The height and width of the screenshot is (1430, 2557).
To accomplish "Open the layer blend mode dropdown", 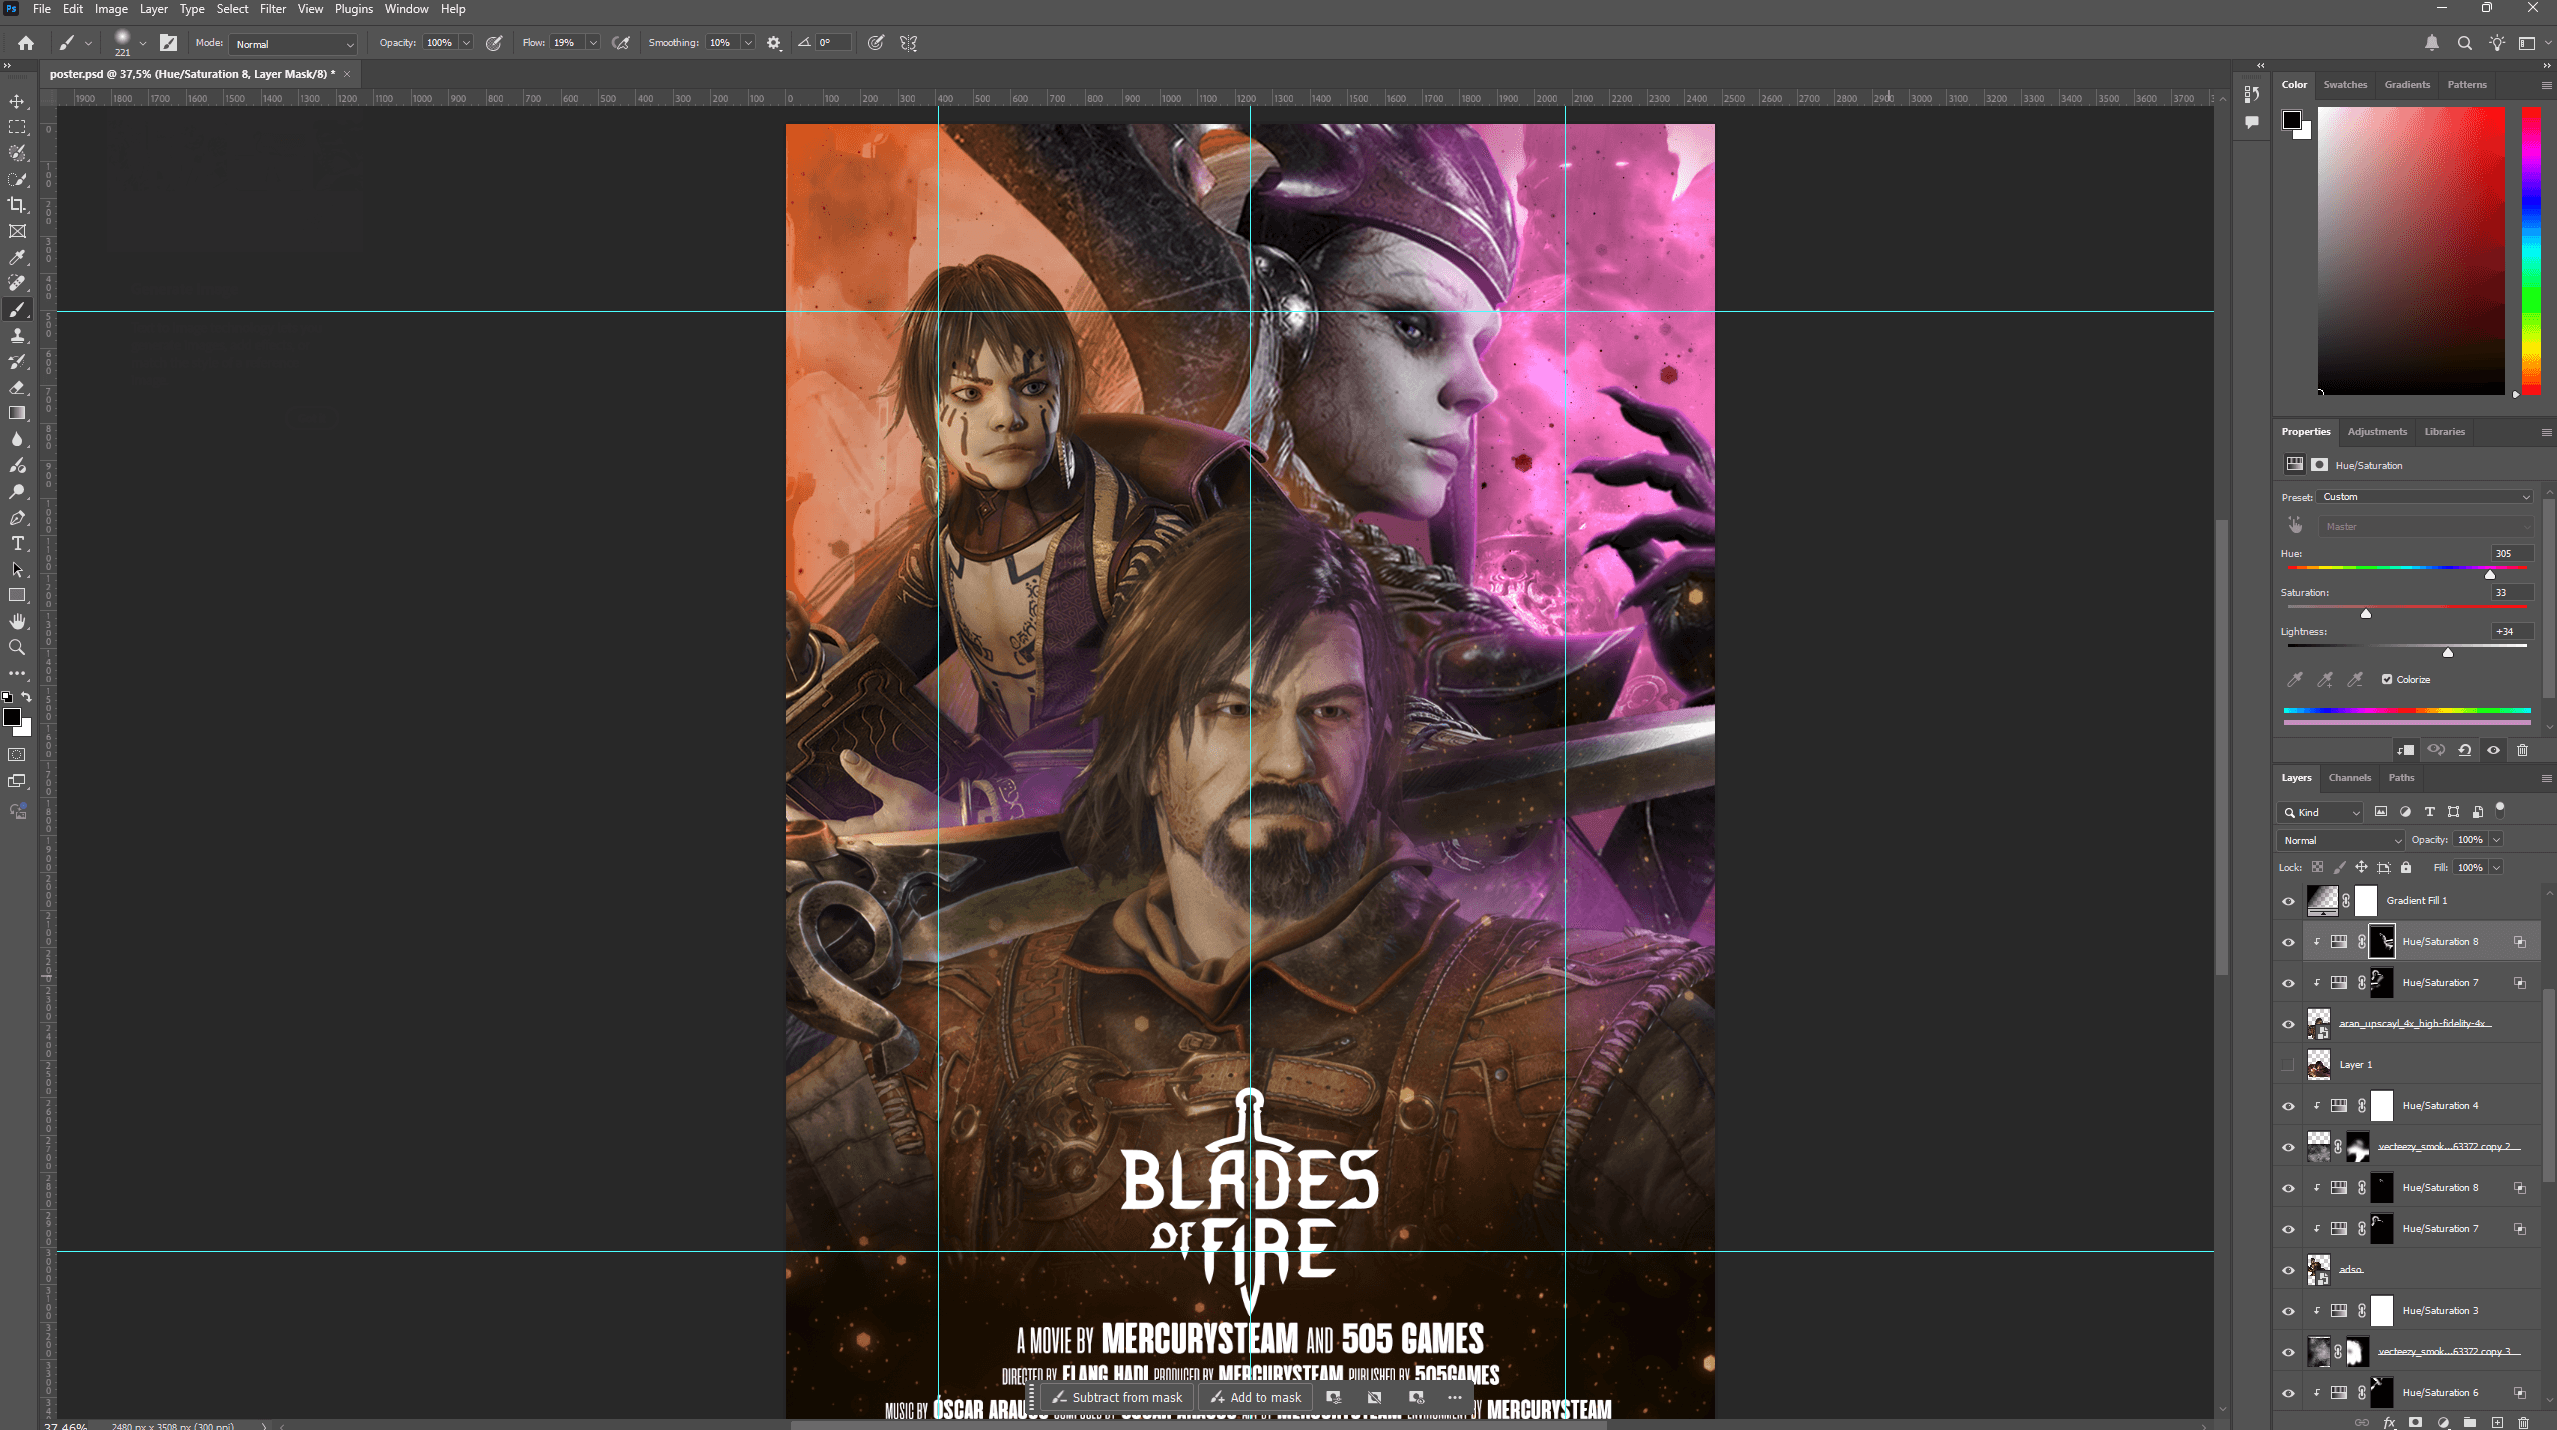I will click(2341, 840).
